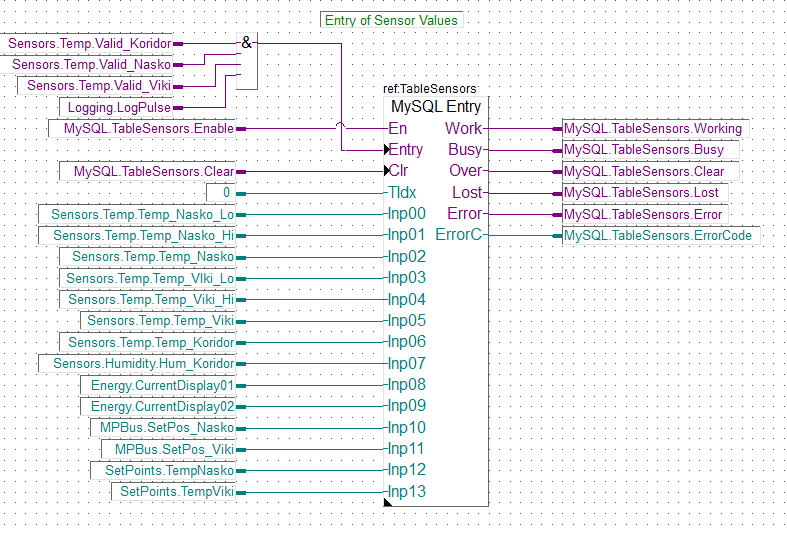Image resolution: width=787 pixels, height=533 pixels.
Task: Select MySQL.TableSensors.Busy output variable
Action: click(x=651, y=150)
